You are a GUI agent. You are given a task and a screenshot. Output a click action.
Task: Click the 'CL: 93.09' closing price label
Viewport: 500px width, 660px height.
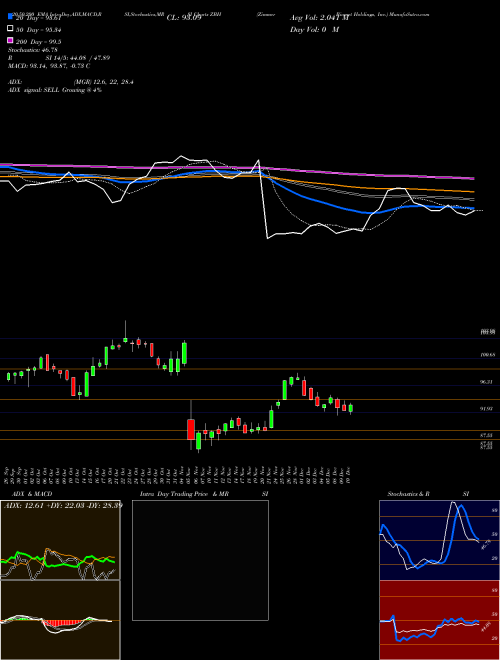pyautogui.click(x=184, y=18)
